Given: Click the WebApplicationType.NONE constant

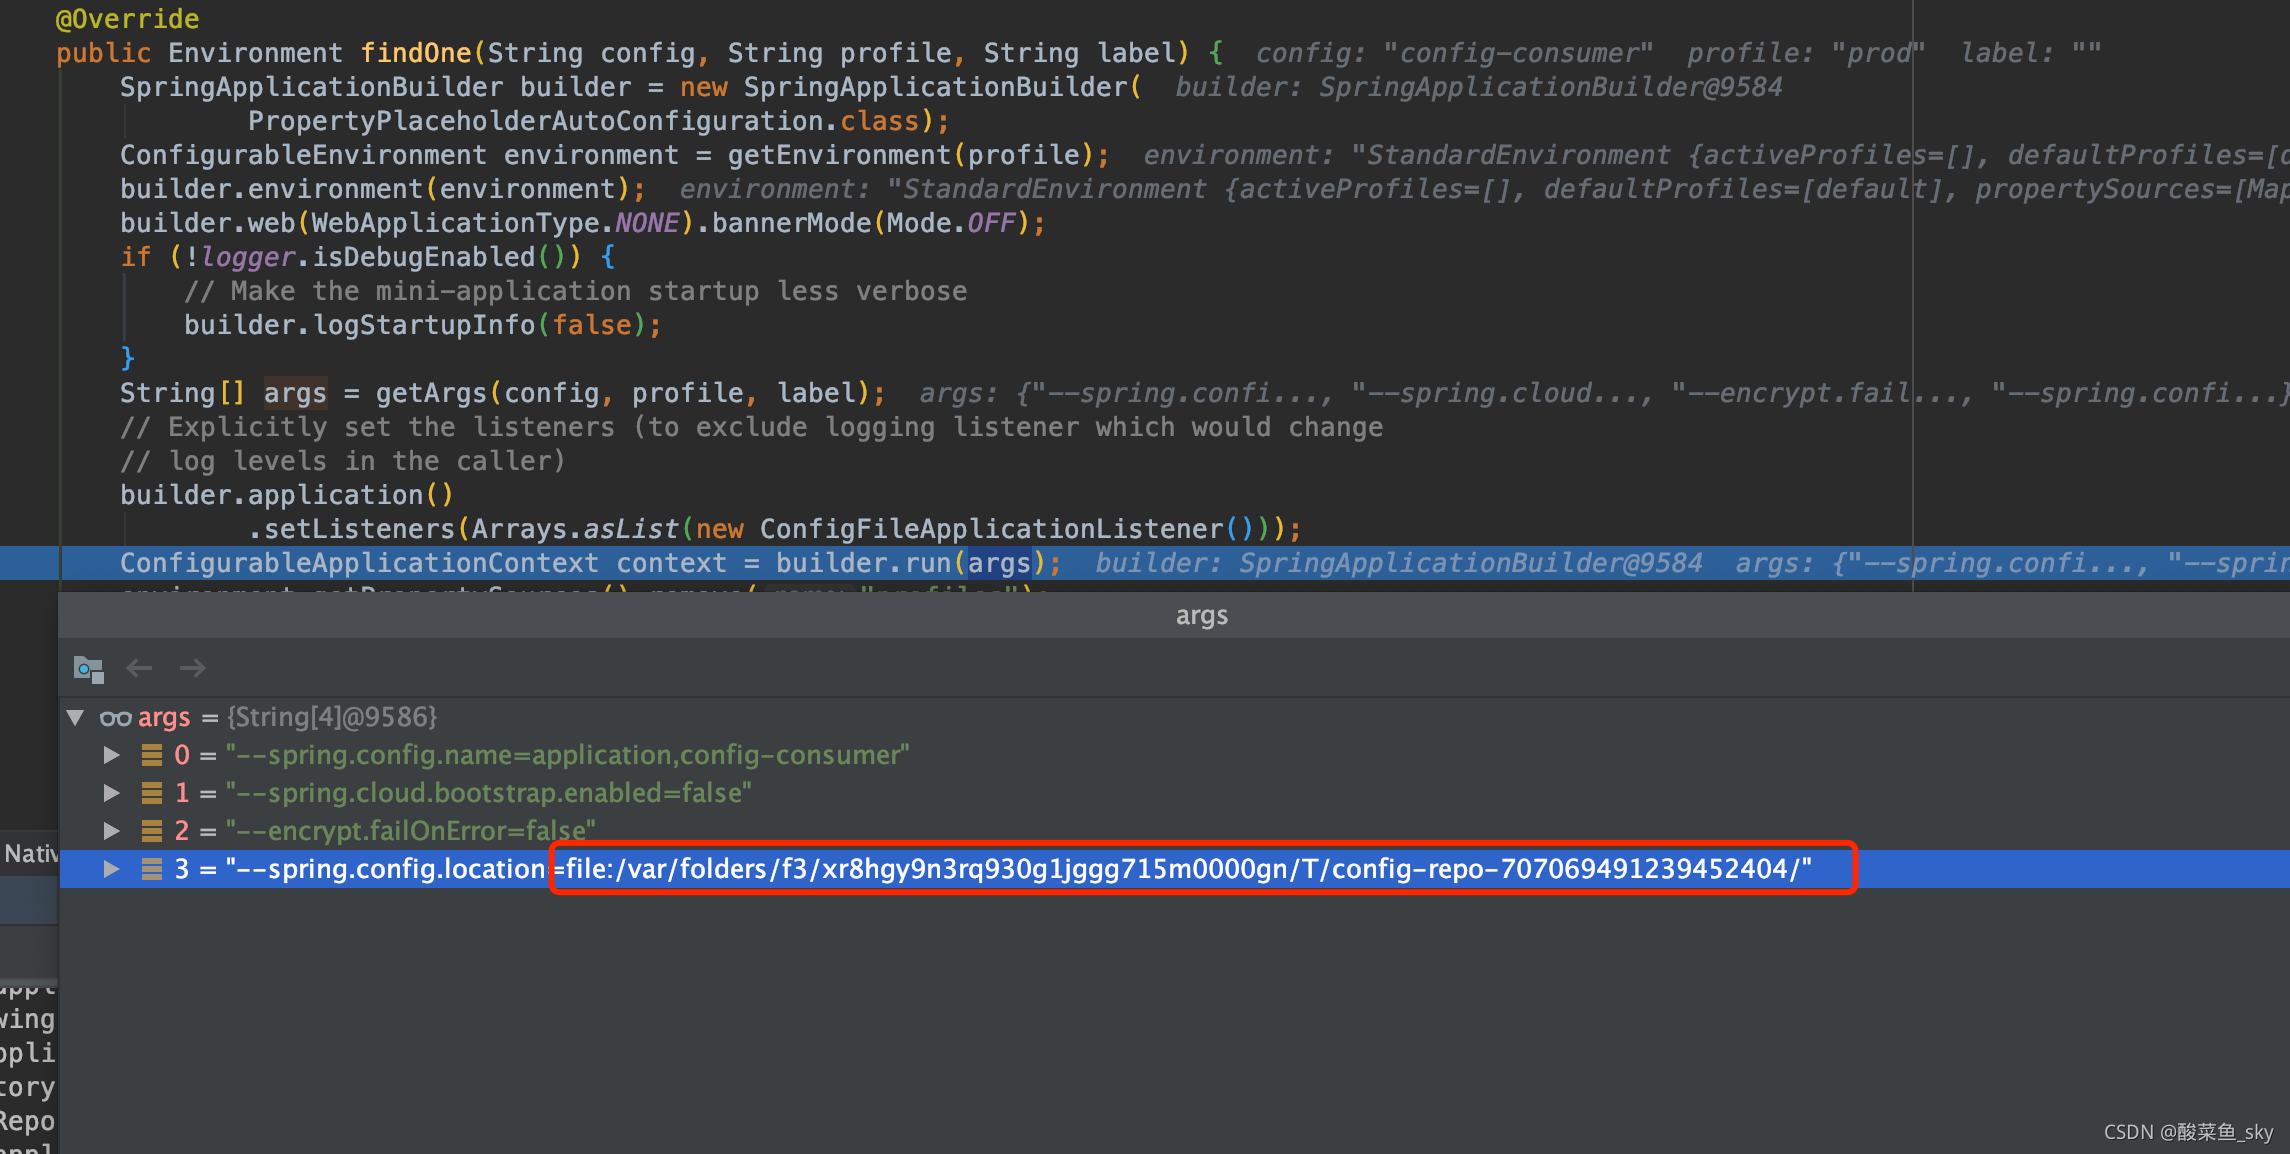Looking at the screenshot, I should pyautogui.click(x=496, y=223).
